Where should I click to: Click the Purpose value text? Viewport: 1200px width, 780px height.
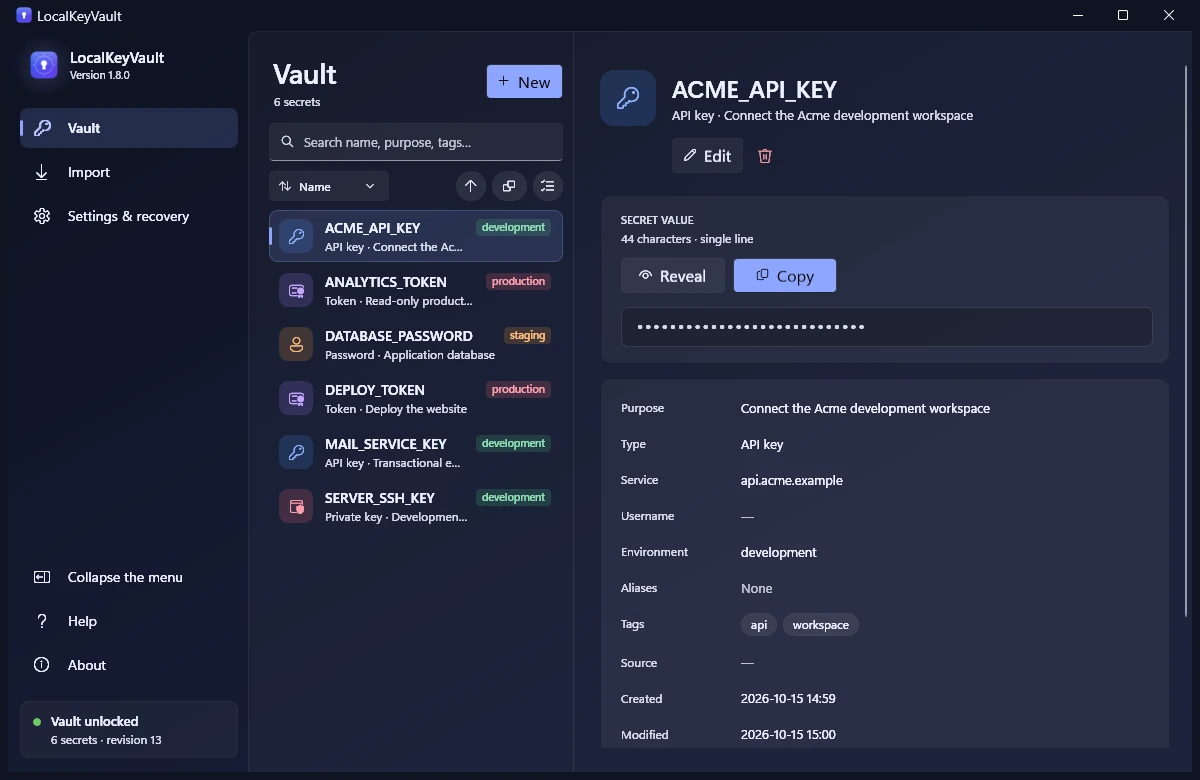865,408
